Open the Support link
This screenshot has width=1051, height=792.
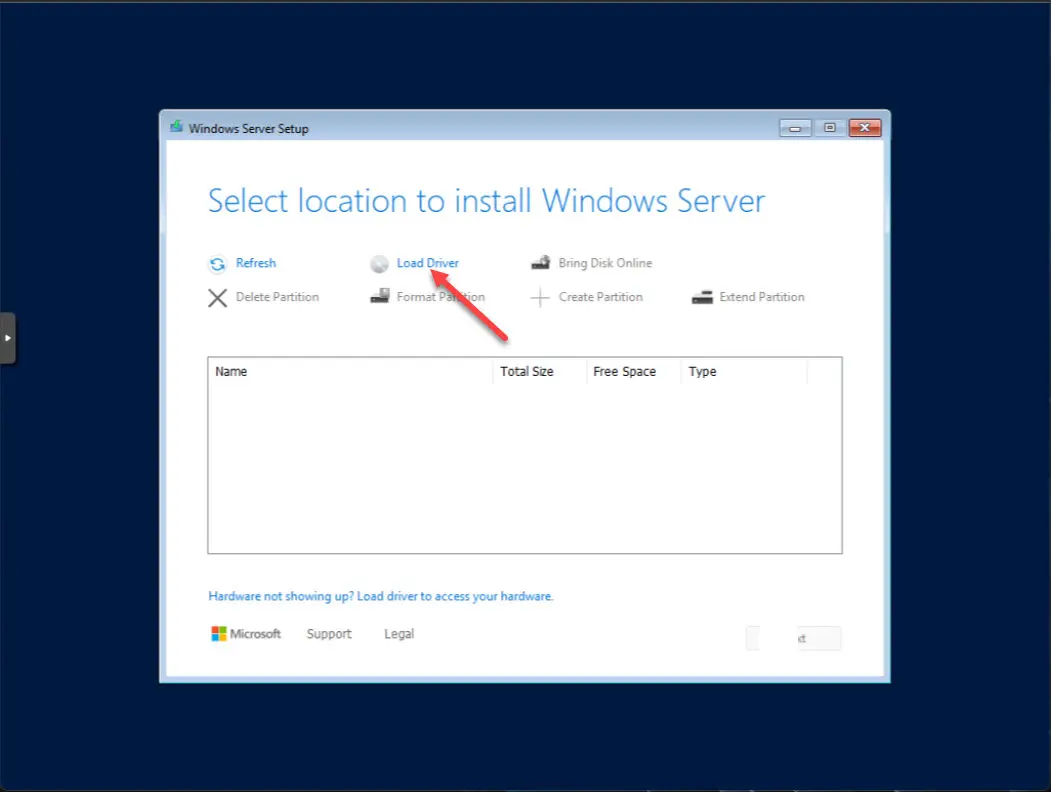pyautogui.click(x=328, y=634)
